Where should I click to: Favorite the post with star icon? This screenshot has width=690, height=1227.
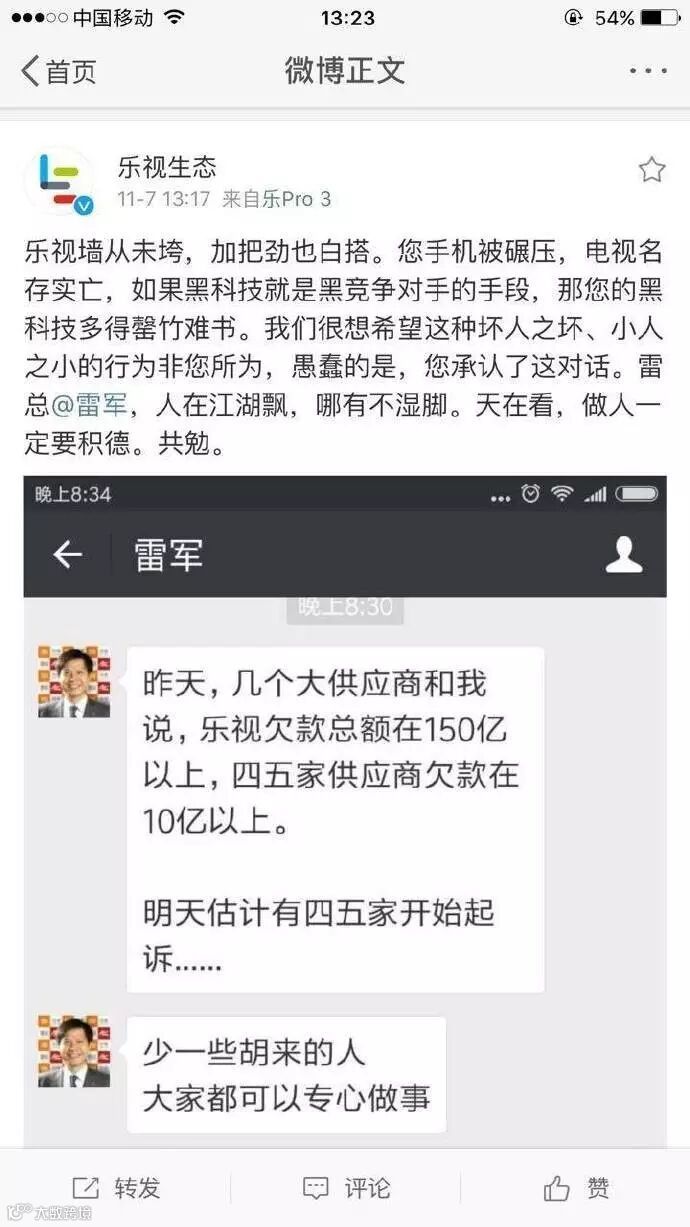(652, 169)
